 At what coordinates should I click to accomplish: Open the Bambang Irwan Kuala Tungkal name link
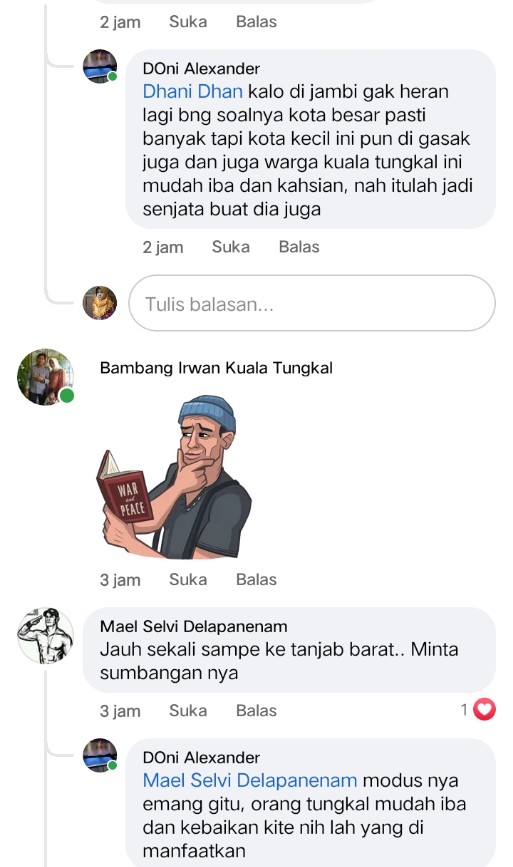[216, 368]
